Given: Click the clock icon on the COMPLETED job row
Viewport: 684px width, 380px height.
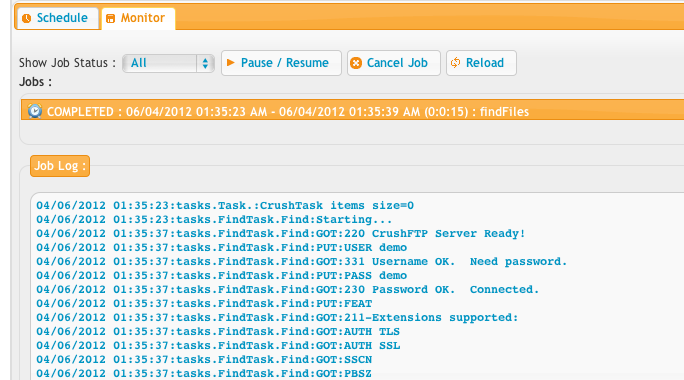Looking at the screenshot, I should (35, 111).
